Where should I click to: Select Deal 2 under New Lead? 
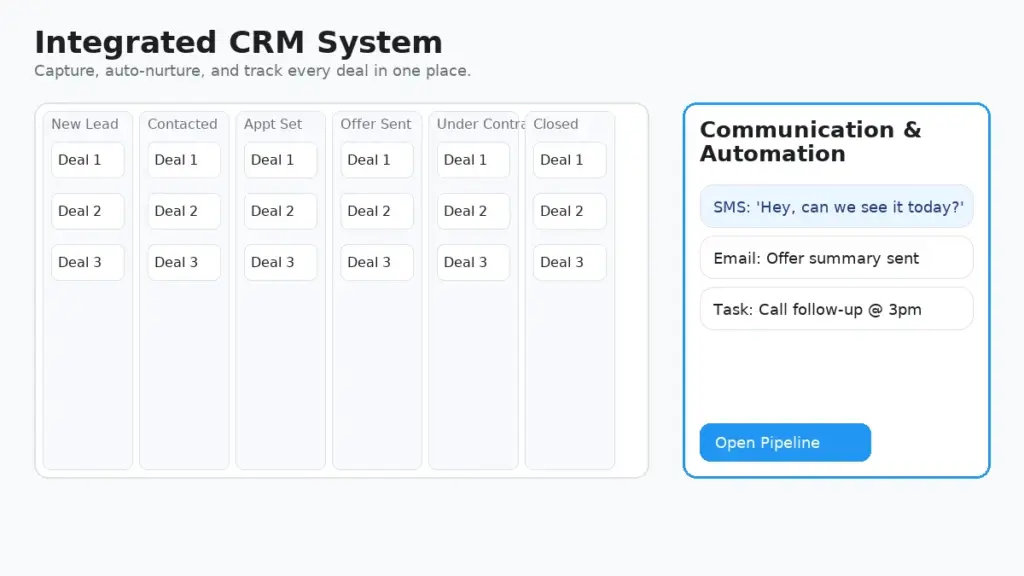pyautogui.click(x=88, y=211)
